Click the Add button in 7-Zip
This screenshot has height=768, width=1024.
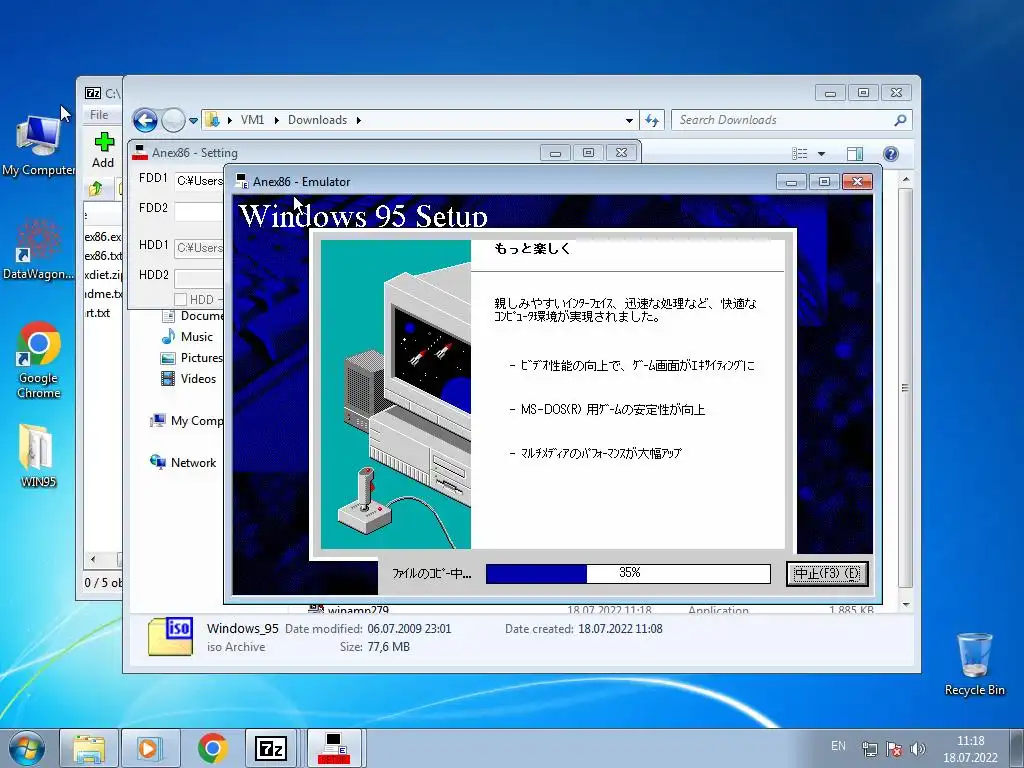[x=103, y=150]
